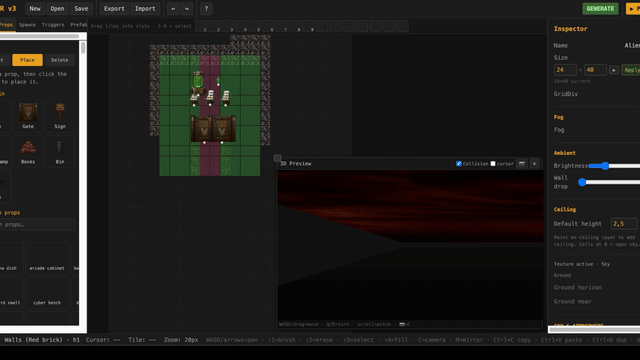
Task: Click the 3D Preview title text
Action: coord(296,164)
